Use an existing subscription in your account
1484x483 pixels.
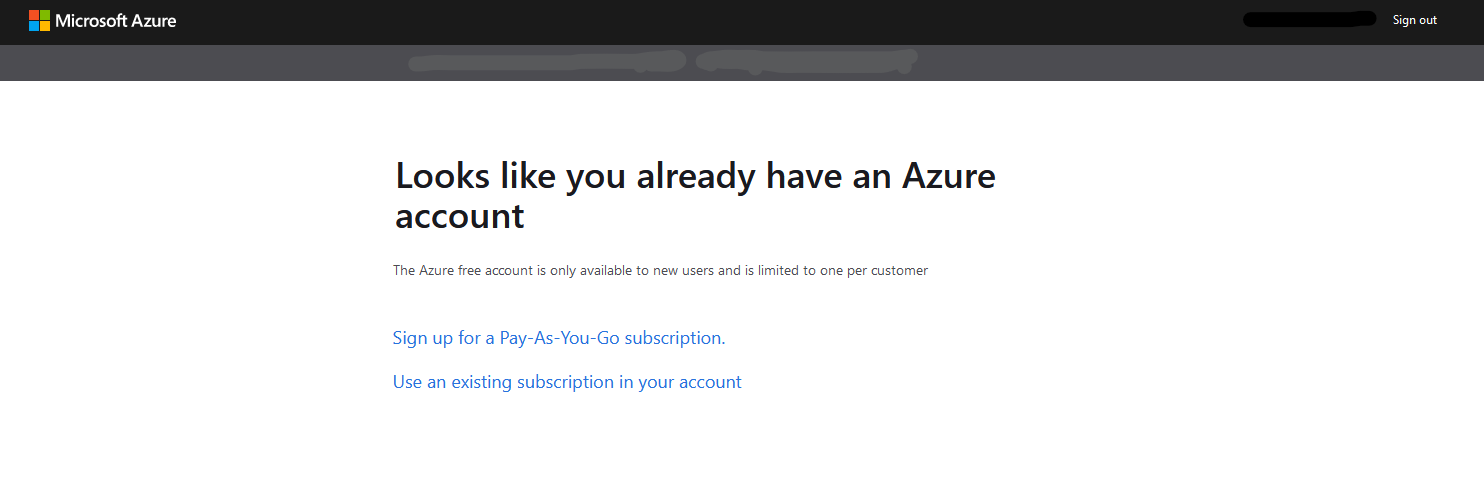(x=567, y=382)
